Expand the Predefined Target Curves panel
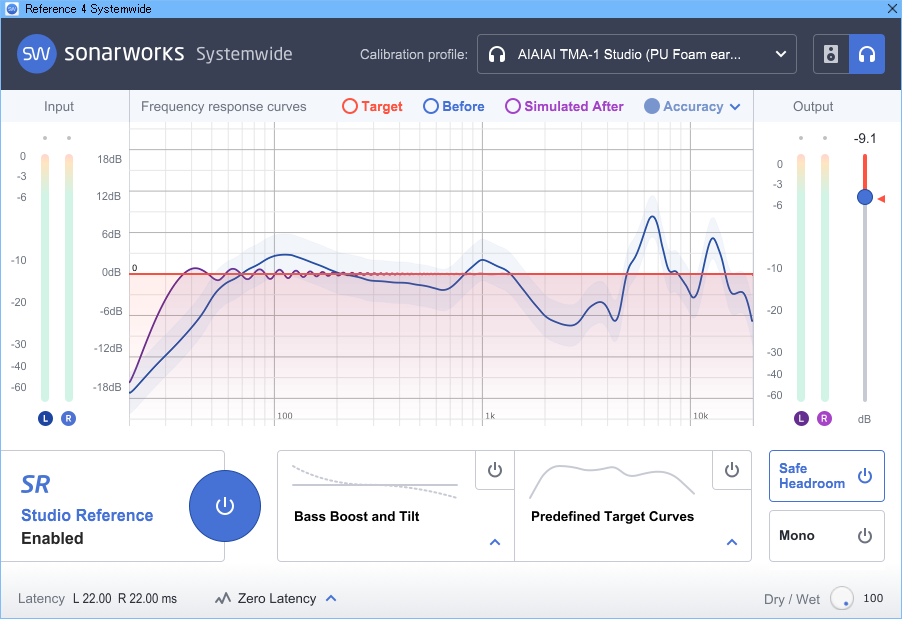The image size is (902, 619). 732,542
